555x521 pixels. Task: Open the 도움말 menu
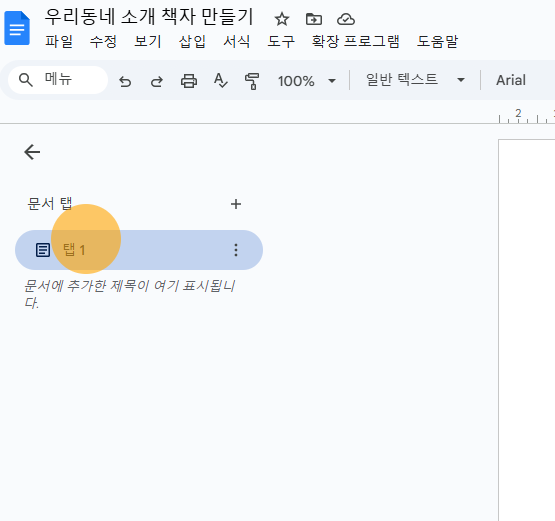[x=437, y=41]
